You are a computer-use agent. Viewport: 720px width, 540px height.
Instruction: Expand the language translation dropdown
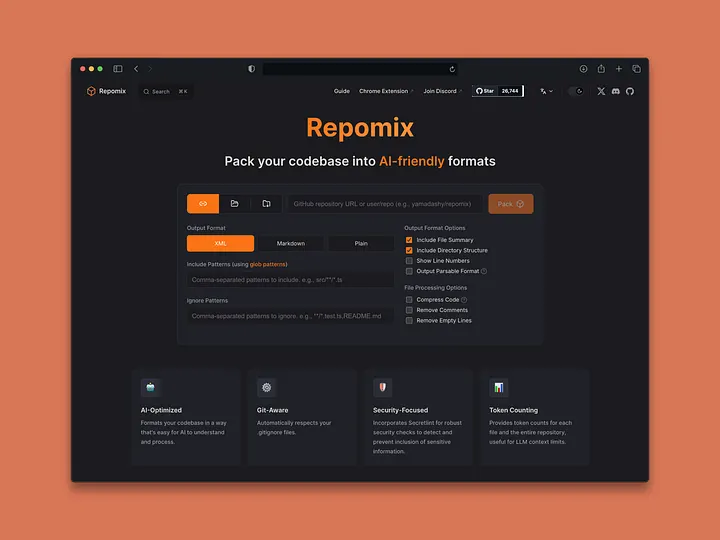click(546, 91)
